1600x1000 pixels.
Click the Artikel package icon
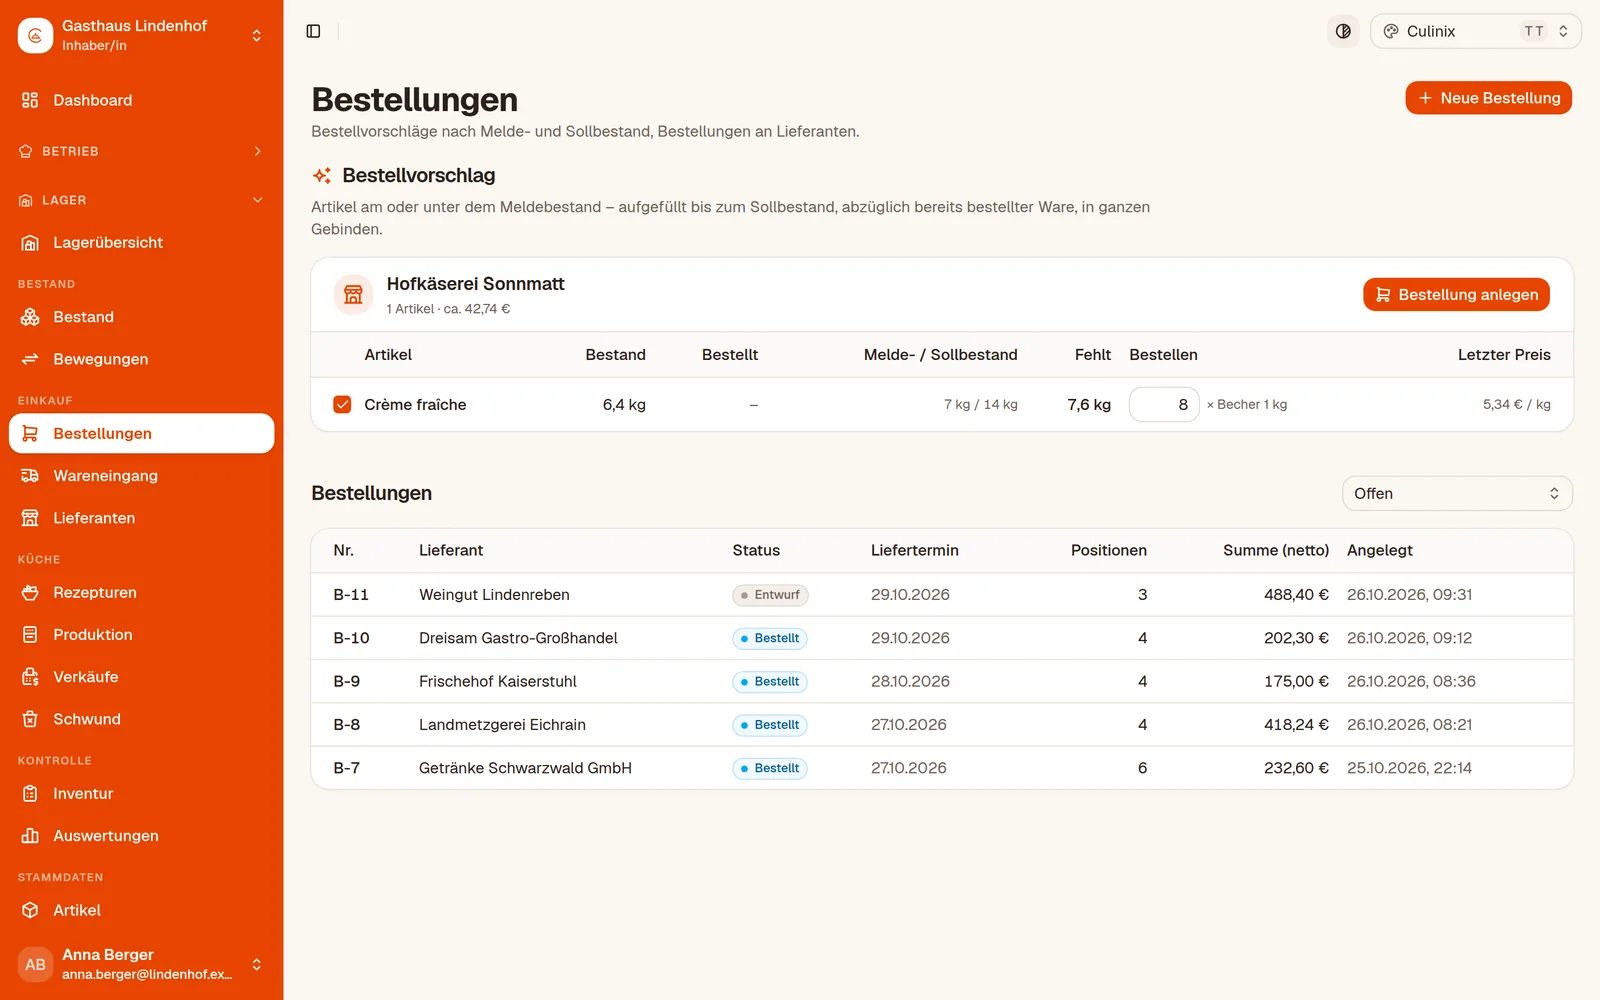click(30, 910)
